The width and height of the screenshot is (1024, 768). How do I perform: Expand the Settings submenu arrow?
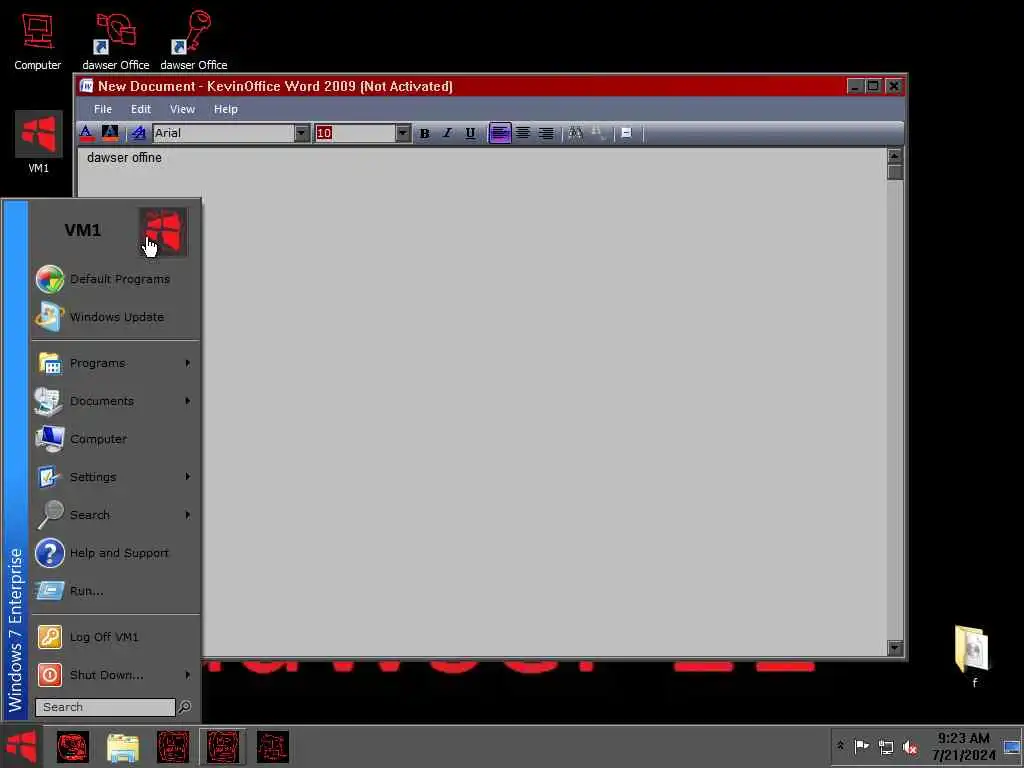click(187, 477)
